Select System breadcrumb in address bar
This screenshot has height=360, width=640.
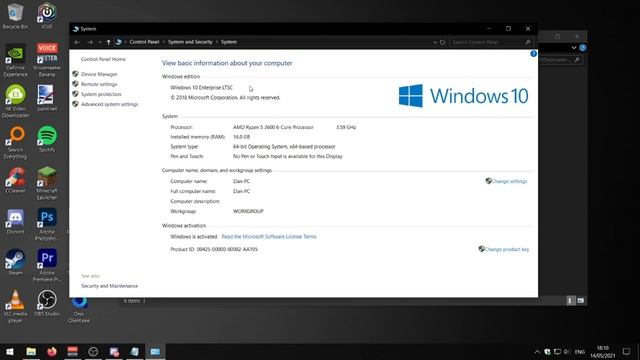(229, 42)
